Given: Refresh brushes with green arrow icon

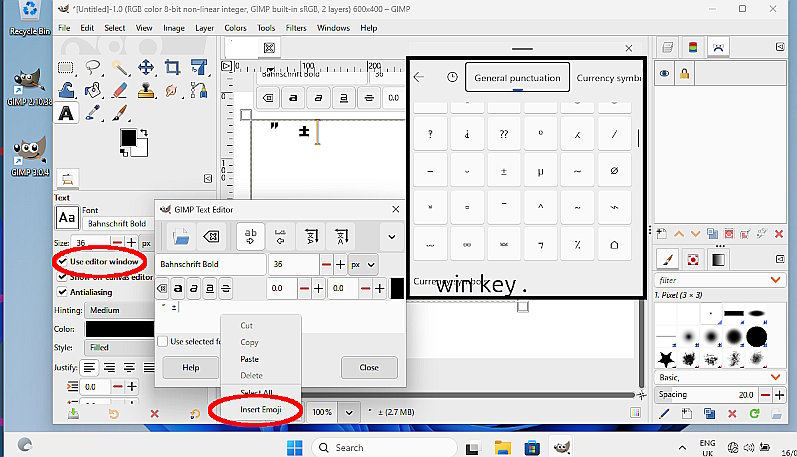Looking at the screenshot, I should [x=754, y=414].
